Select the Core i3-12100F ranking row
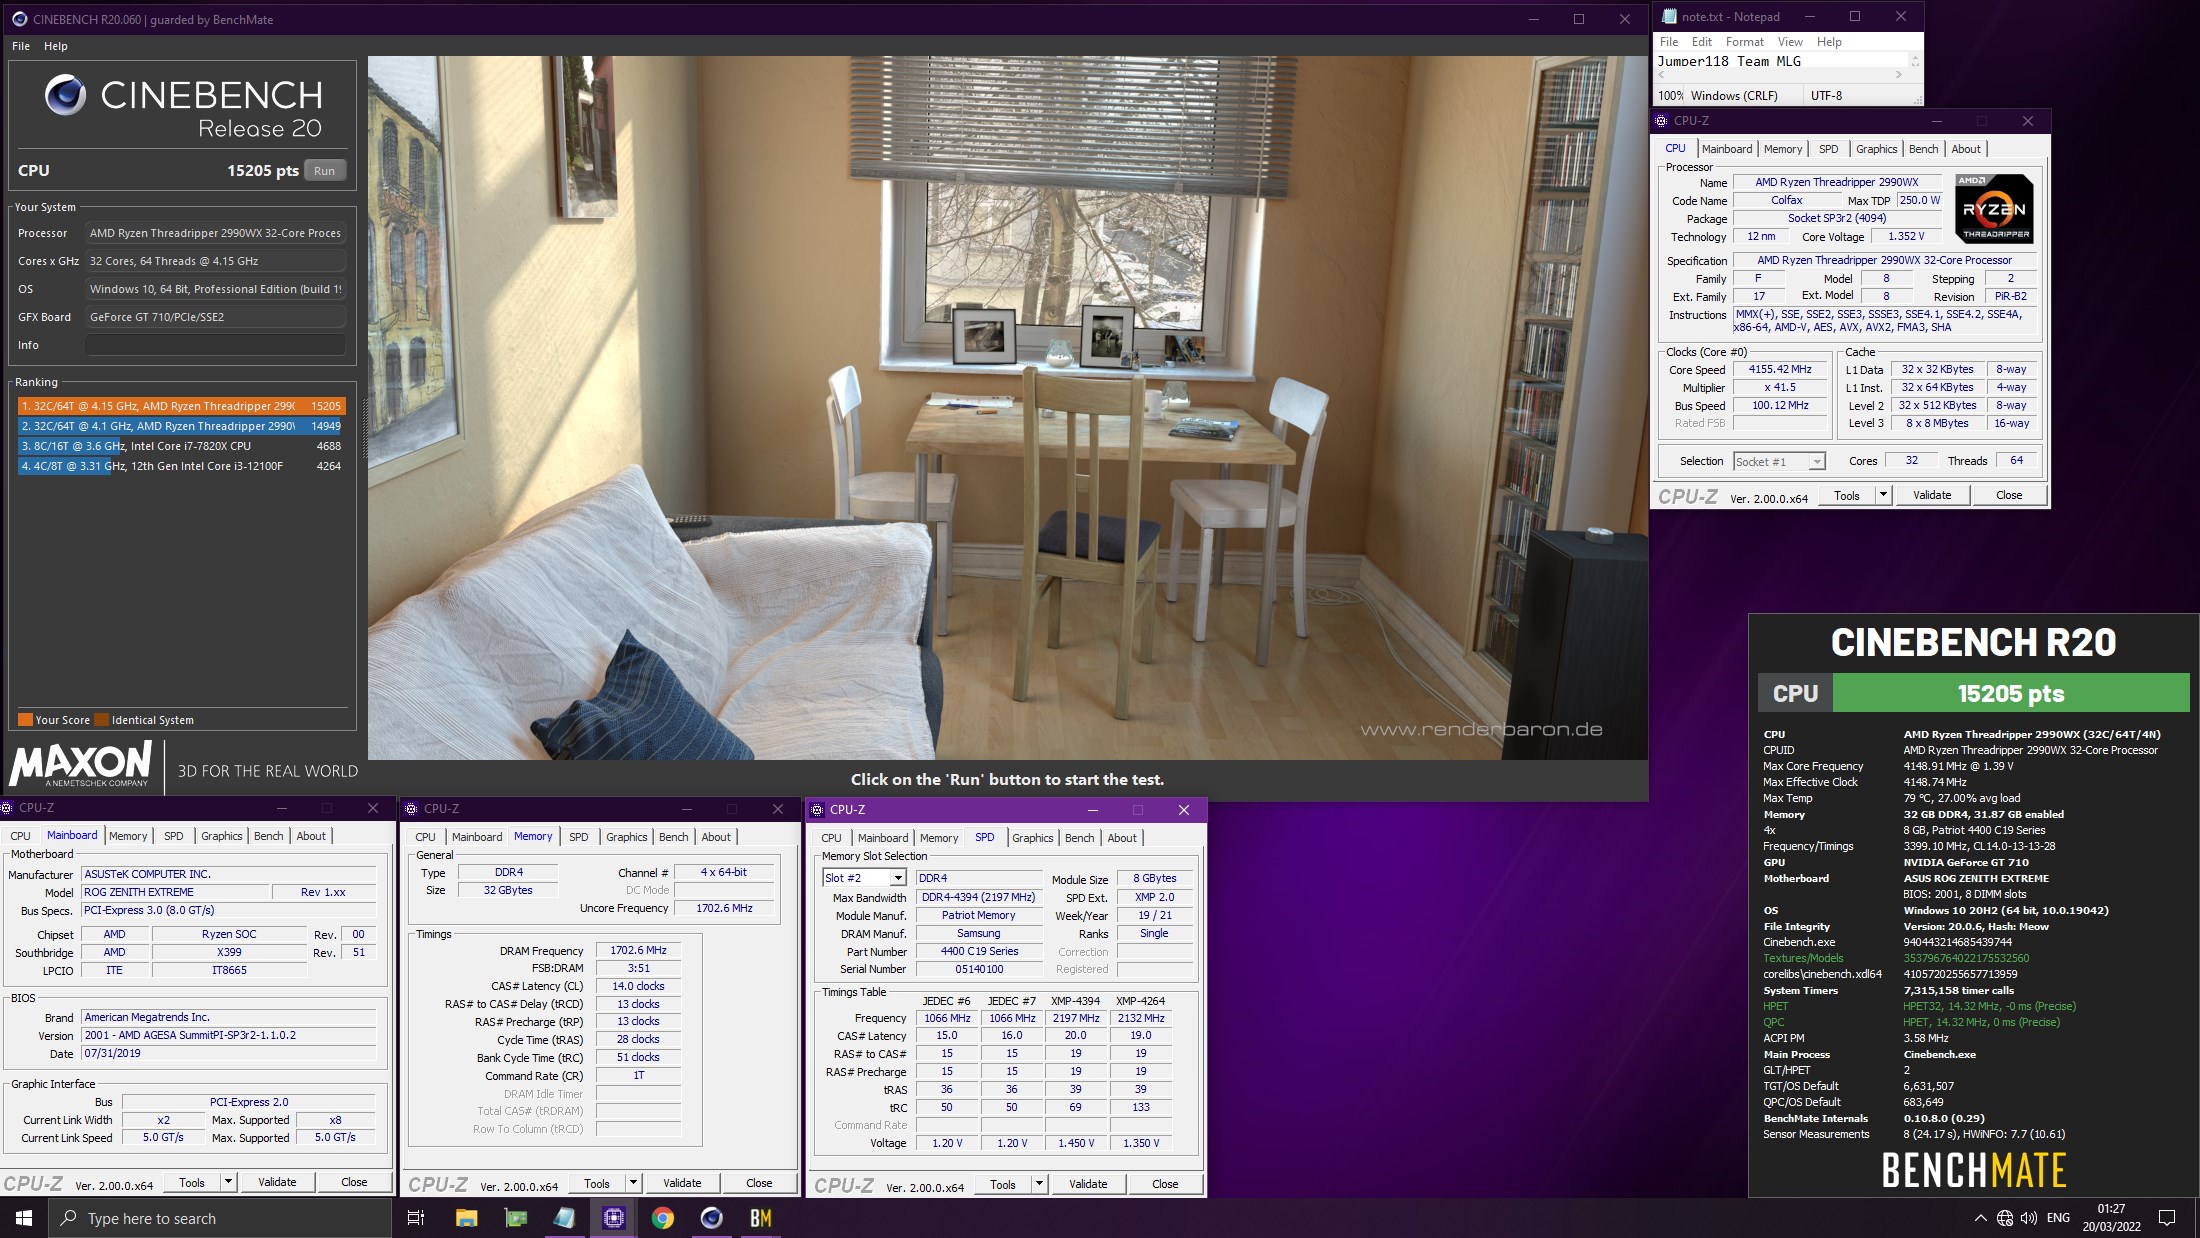 tap(181, 466)
